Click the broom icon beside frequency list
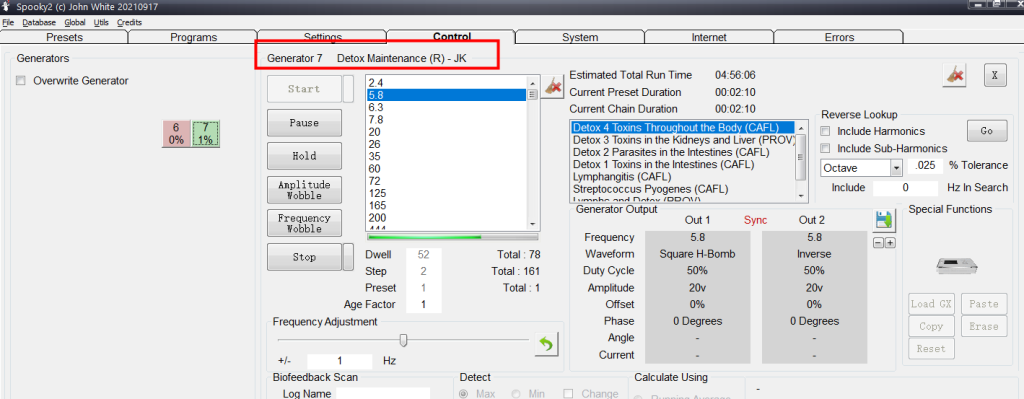The width and height of the screenshot is (1024, 399). [x=553, y=87]
